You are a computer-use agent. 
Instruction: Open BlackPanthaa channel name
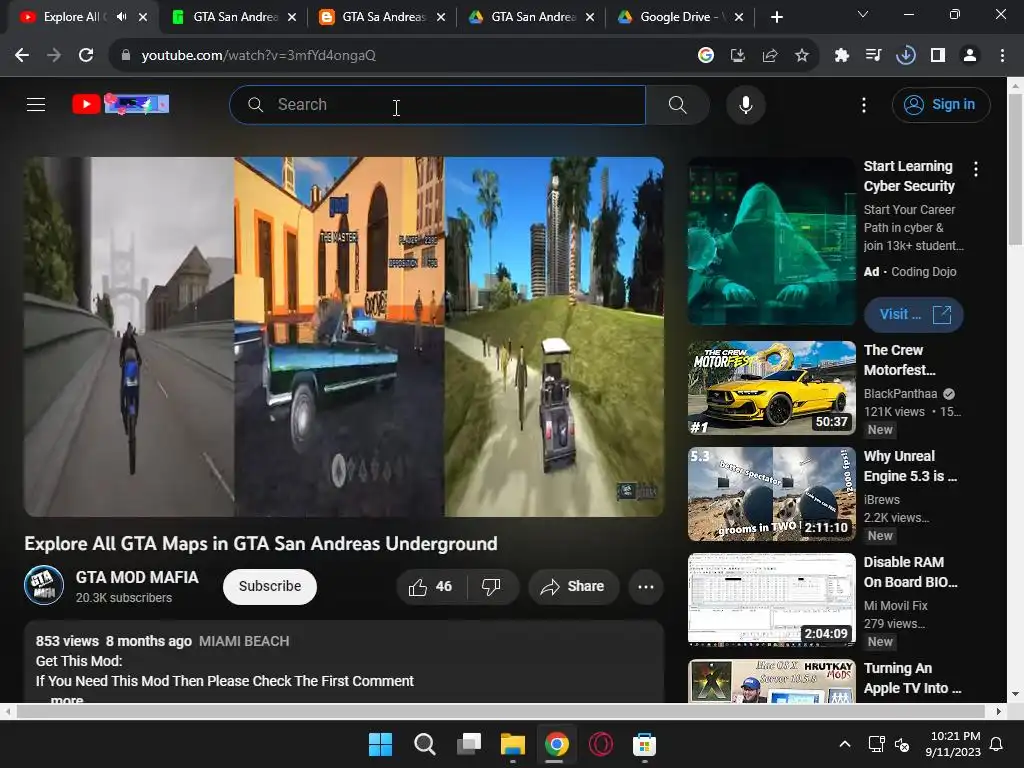tap(900, 394)
